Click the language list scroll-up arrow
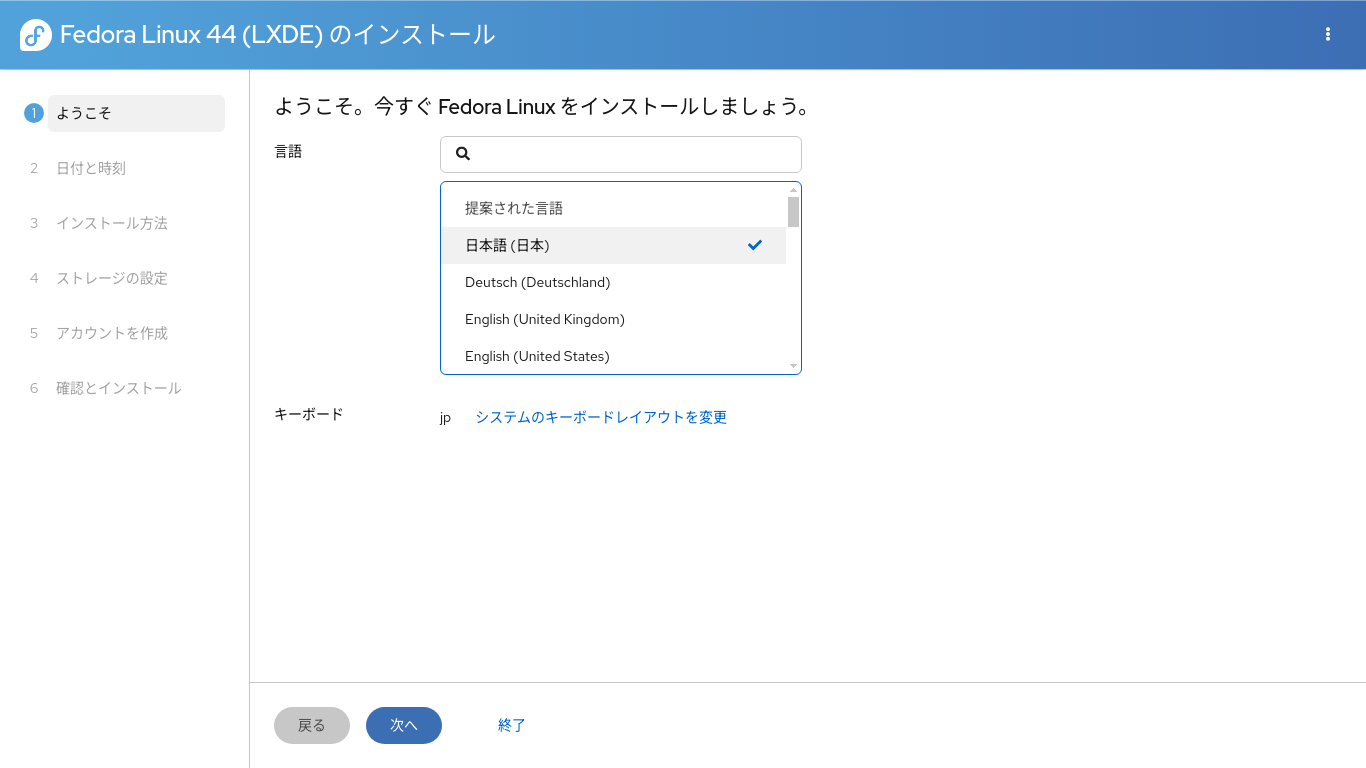Image resolution: width=1366 pixels, height=768 pixels. pyautogui.click(x=793, y=190)
